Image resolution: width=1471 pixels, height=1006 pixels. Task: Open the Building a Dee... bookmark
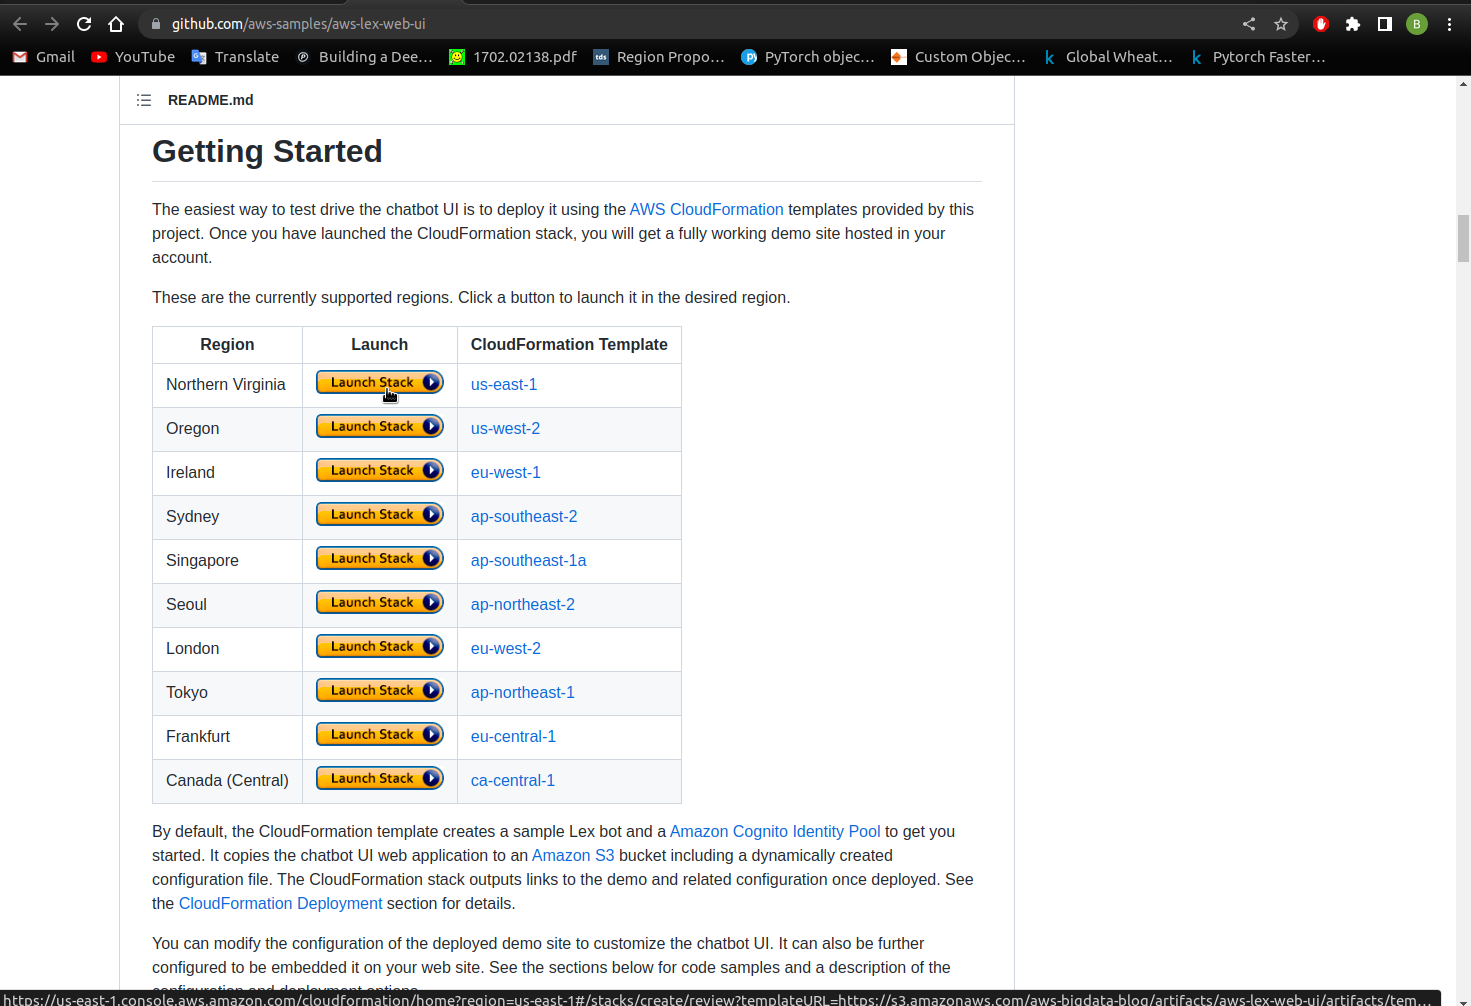coord(364,57)
